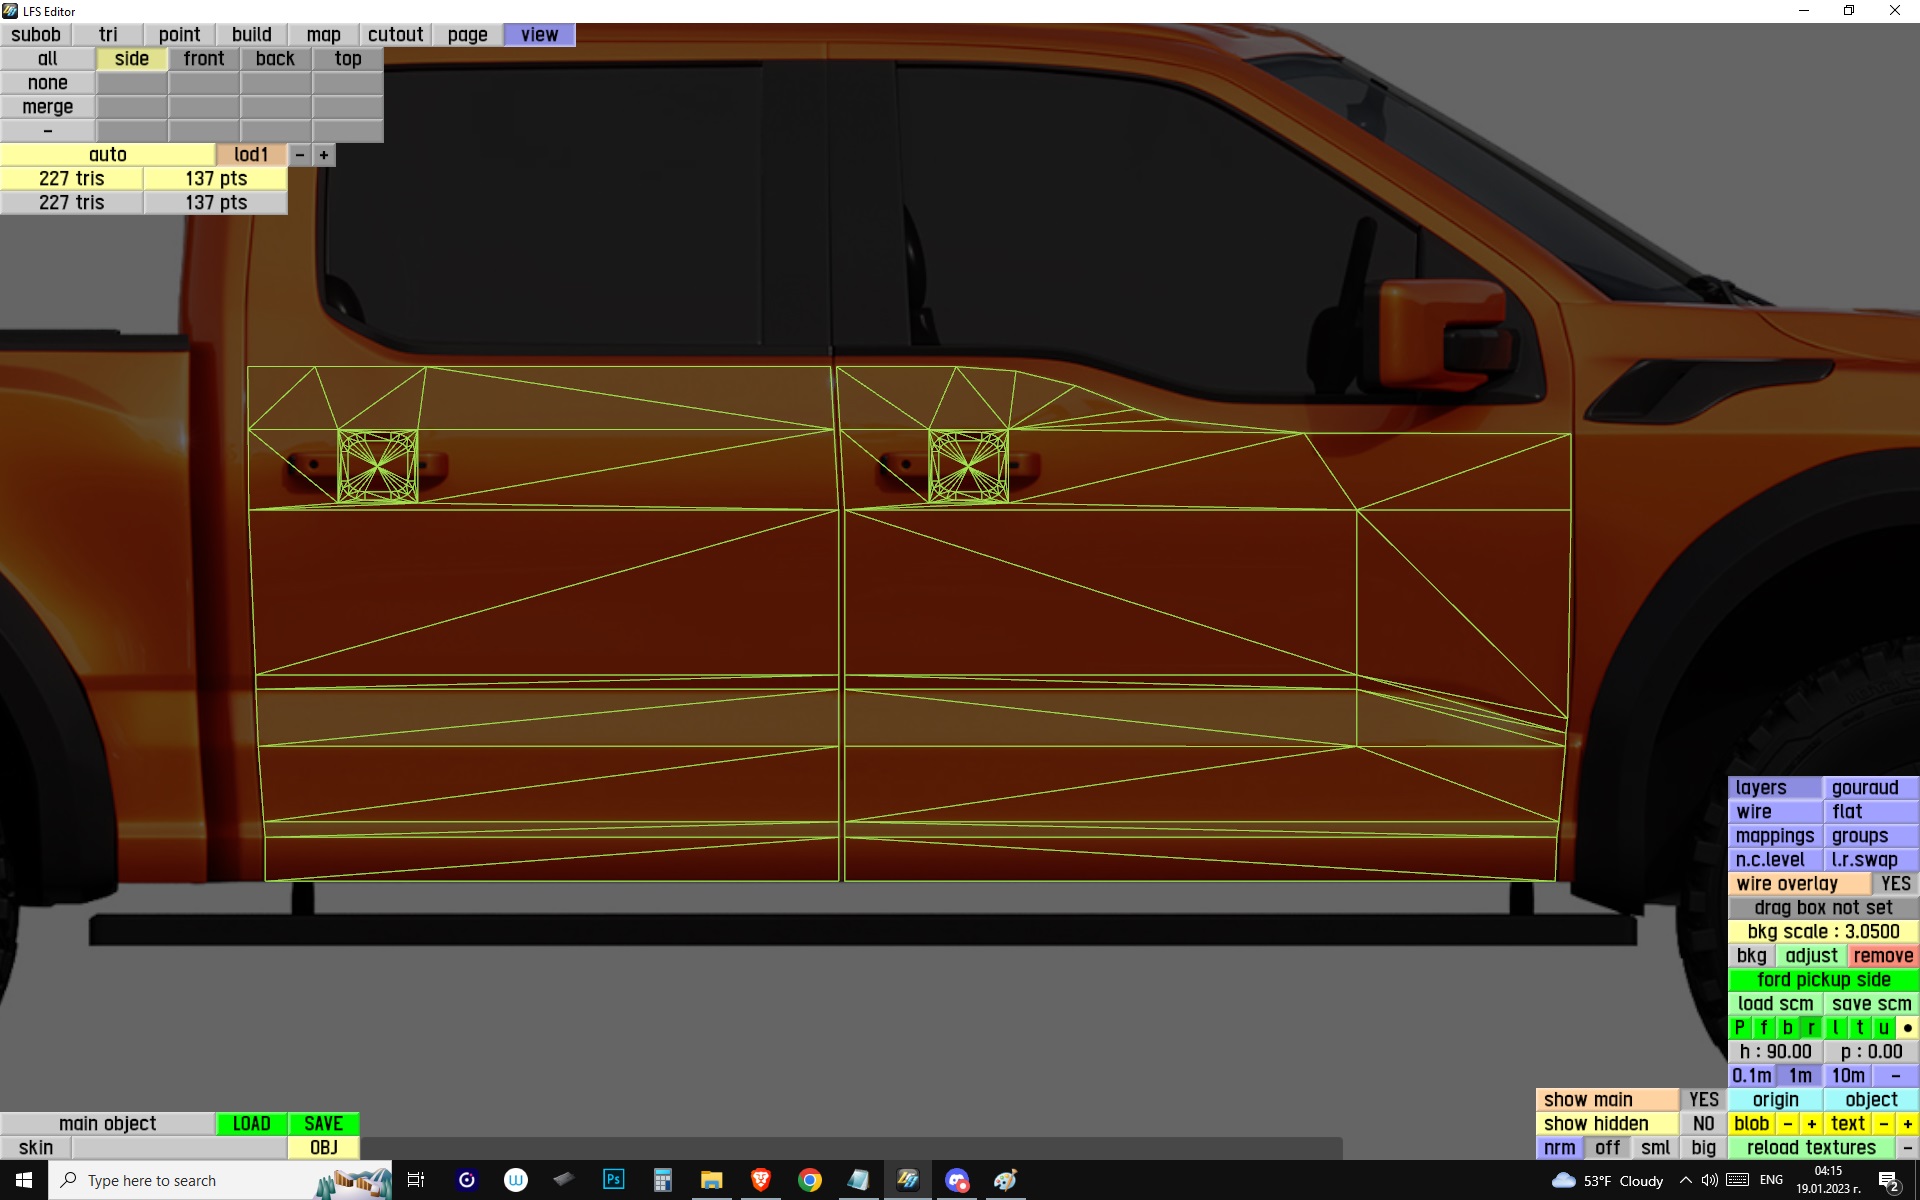This screenshot has height=1200, width=1920.
Task: Click the bkg scale value field
Action: click(x=1823, y=932)
